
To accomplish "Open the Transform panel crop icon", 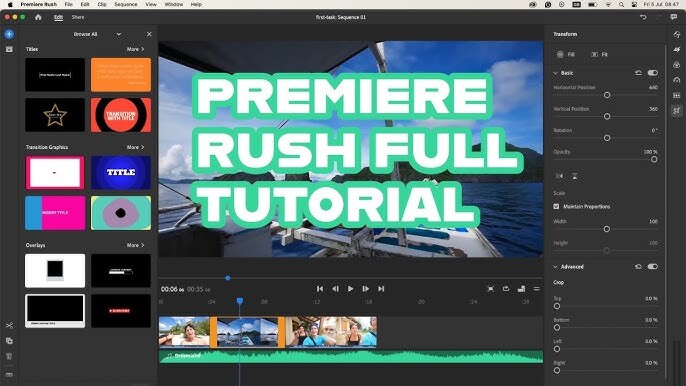I will [677, 111].
